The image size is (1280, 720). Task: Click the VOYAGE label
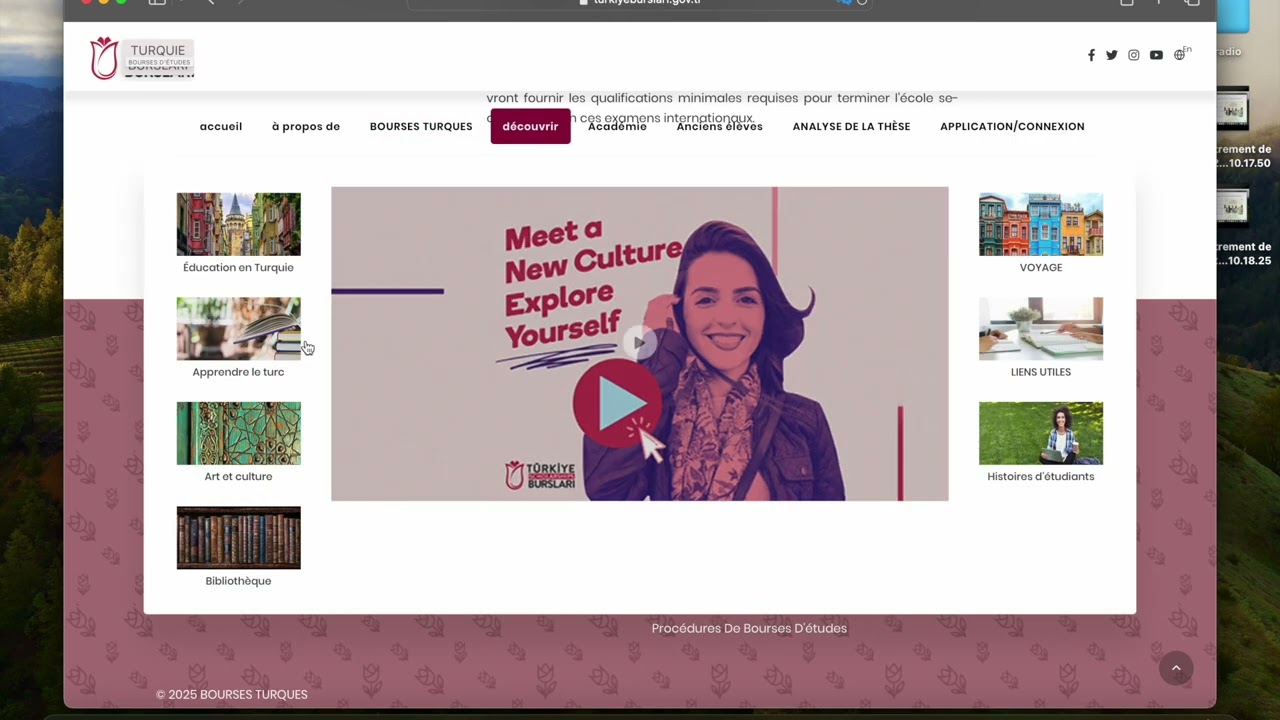(x=1041, y=268)
